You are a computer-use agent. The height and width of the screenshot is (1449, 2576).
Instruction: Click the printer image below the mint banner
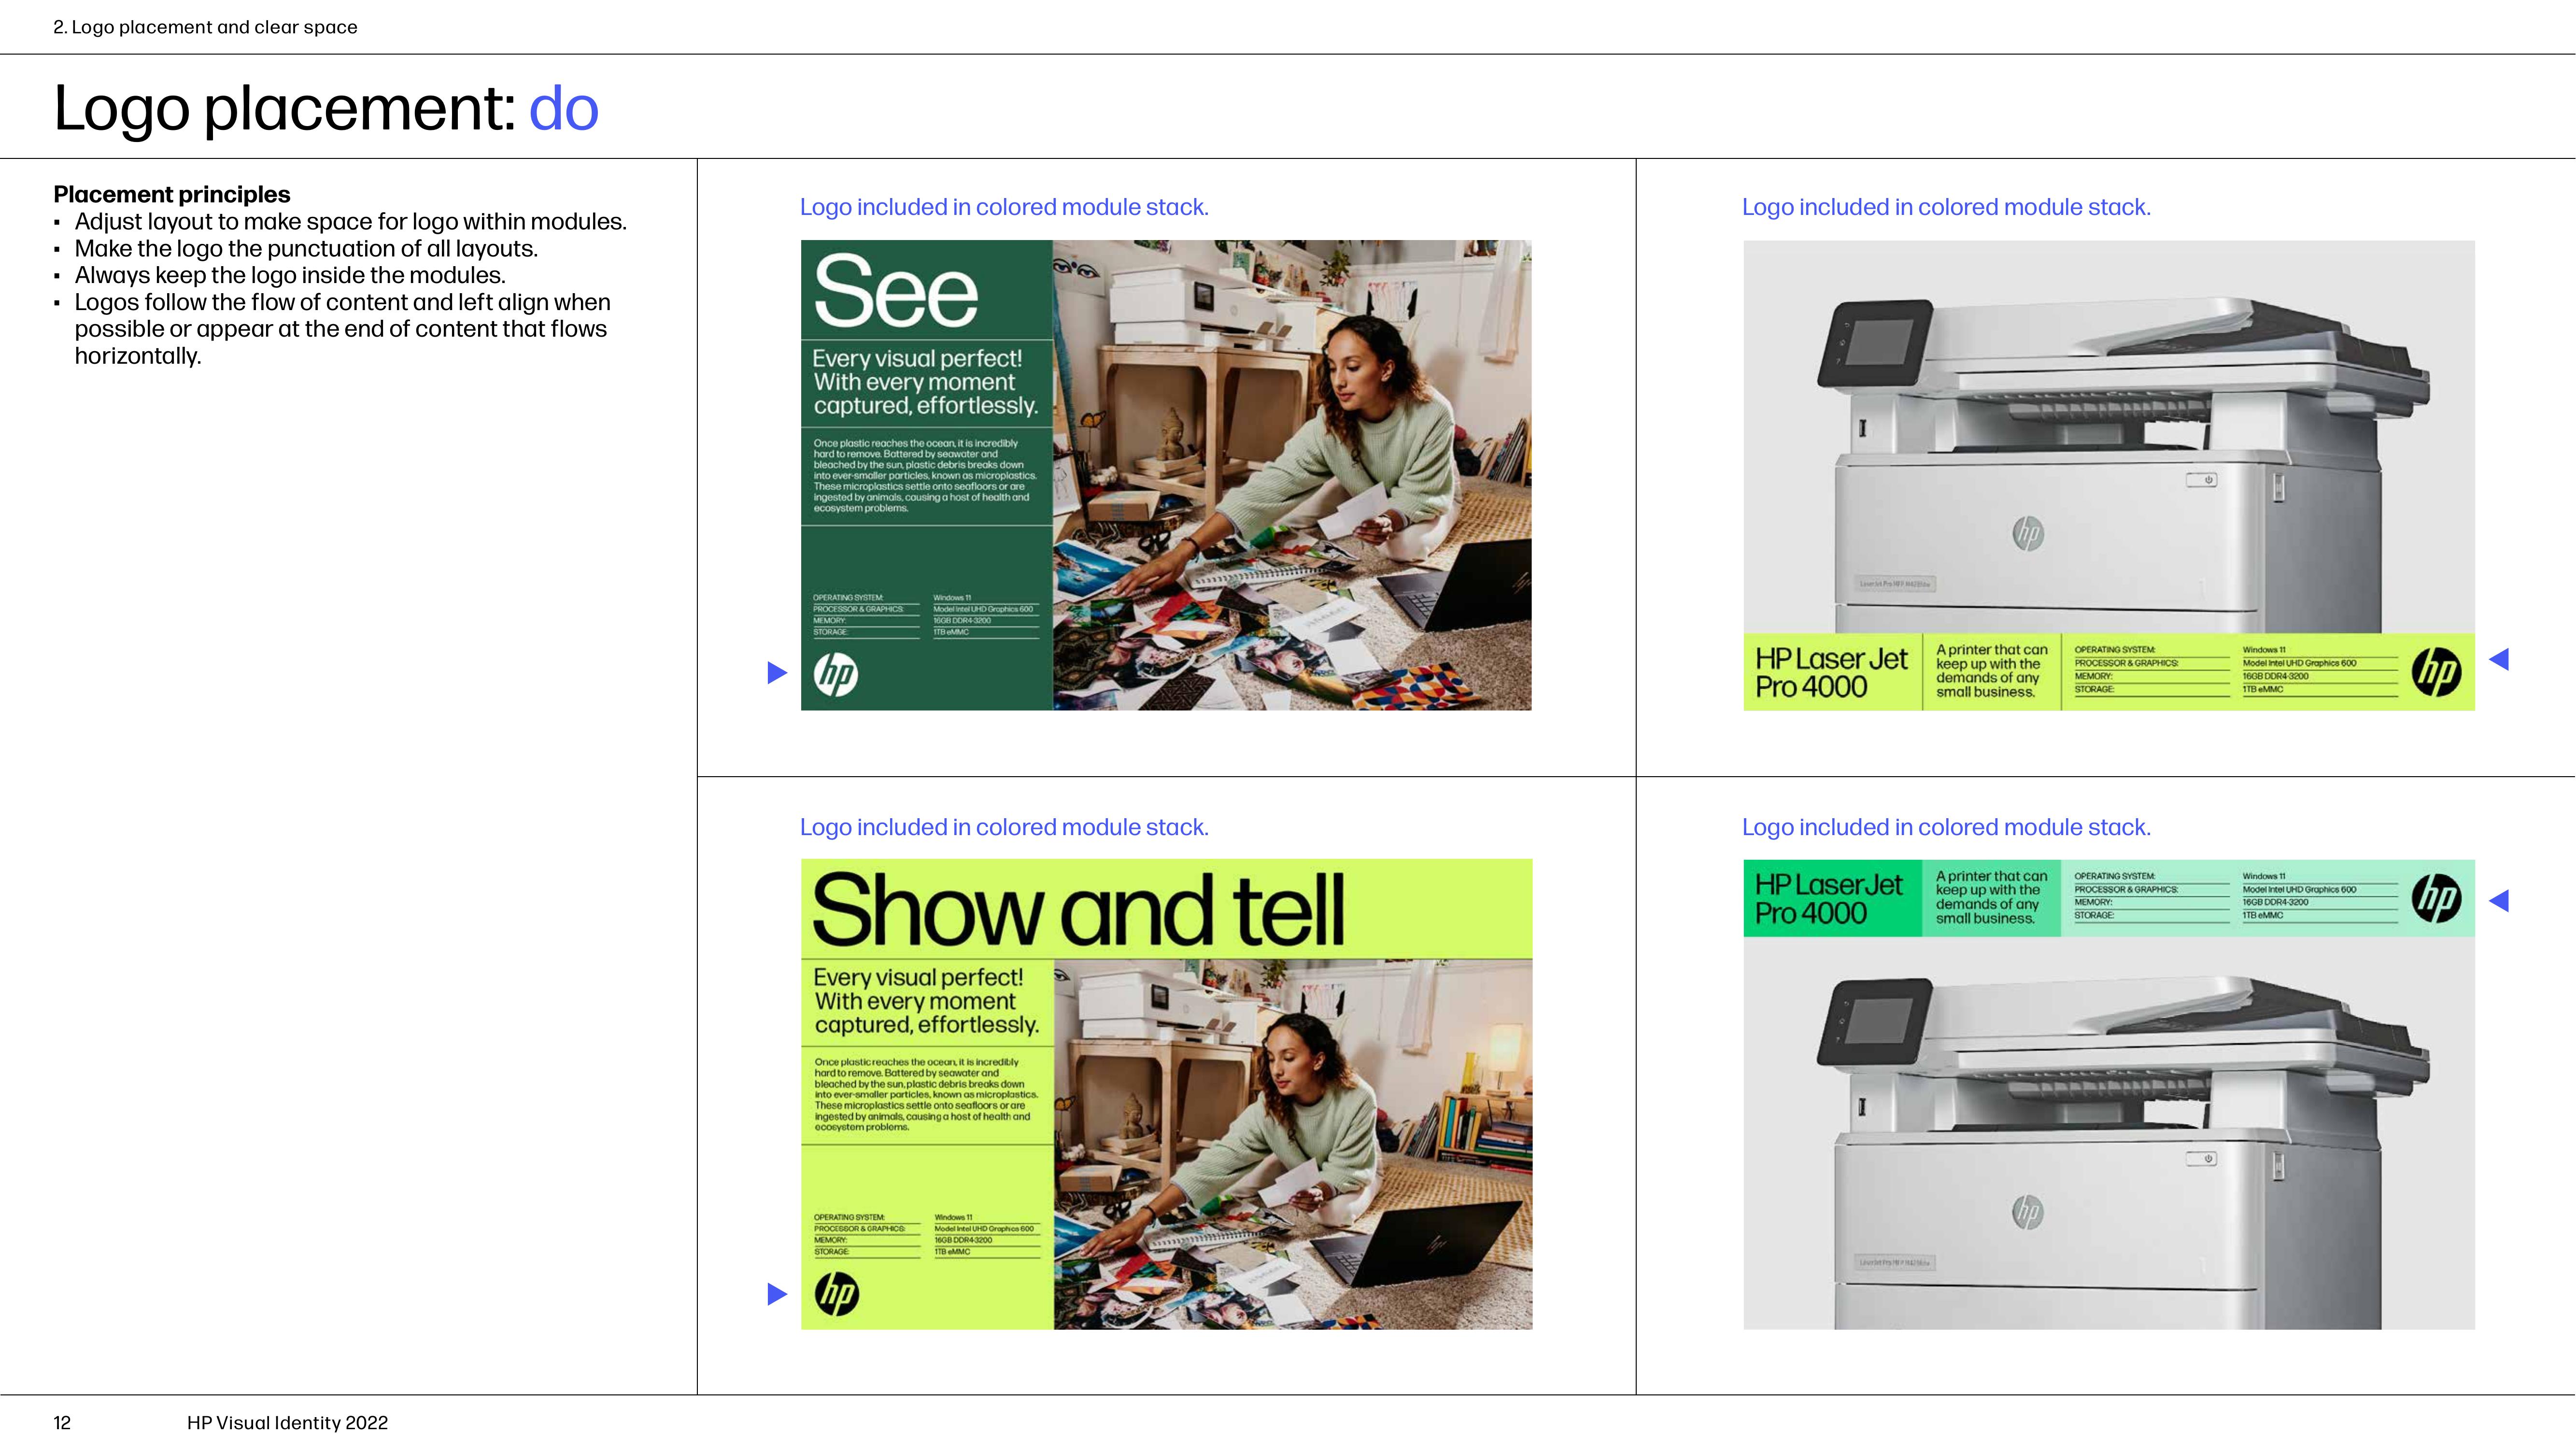point(2109,1133)
